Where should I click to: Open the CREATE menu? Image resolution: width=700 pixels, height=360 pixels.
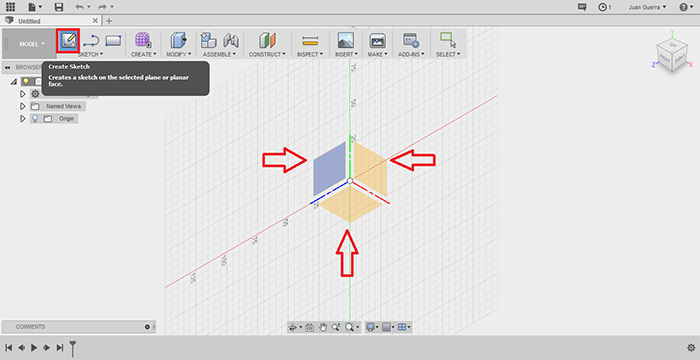coord(143,54)
